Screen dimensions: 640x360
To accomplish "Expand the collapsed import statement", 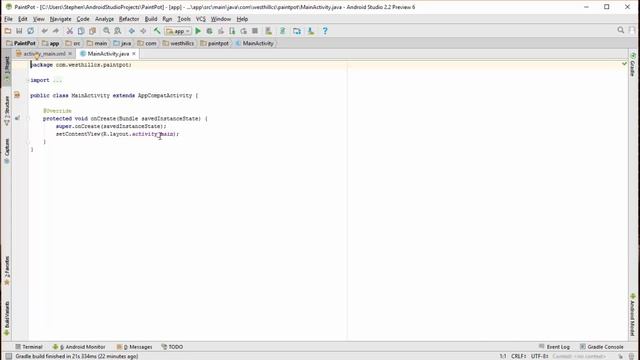I will (58, 80).
